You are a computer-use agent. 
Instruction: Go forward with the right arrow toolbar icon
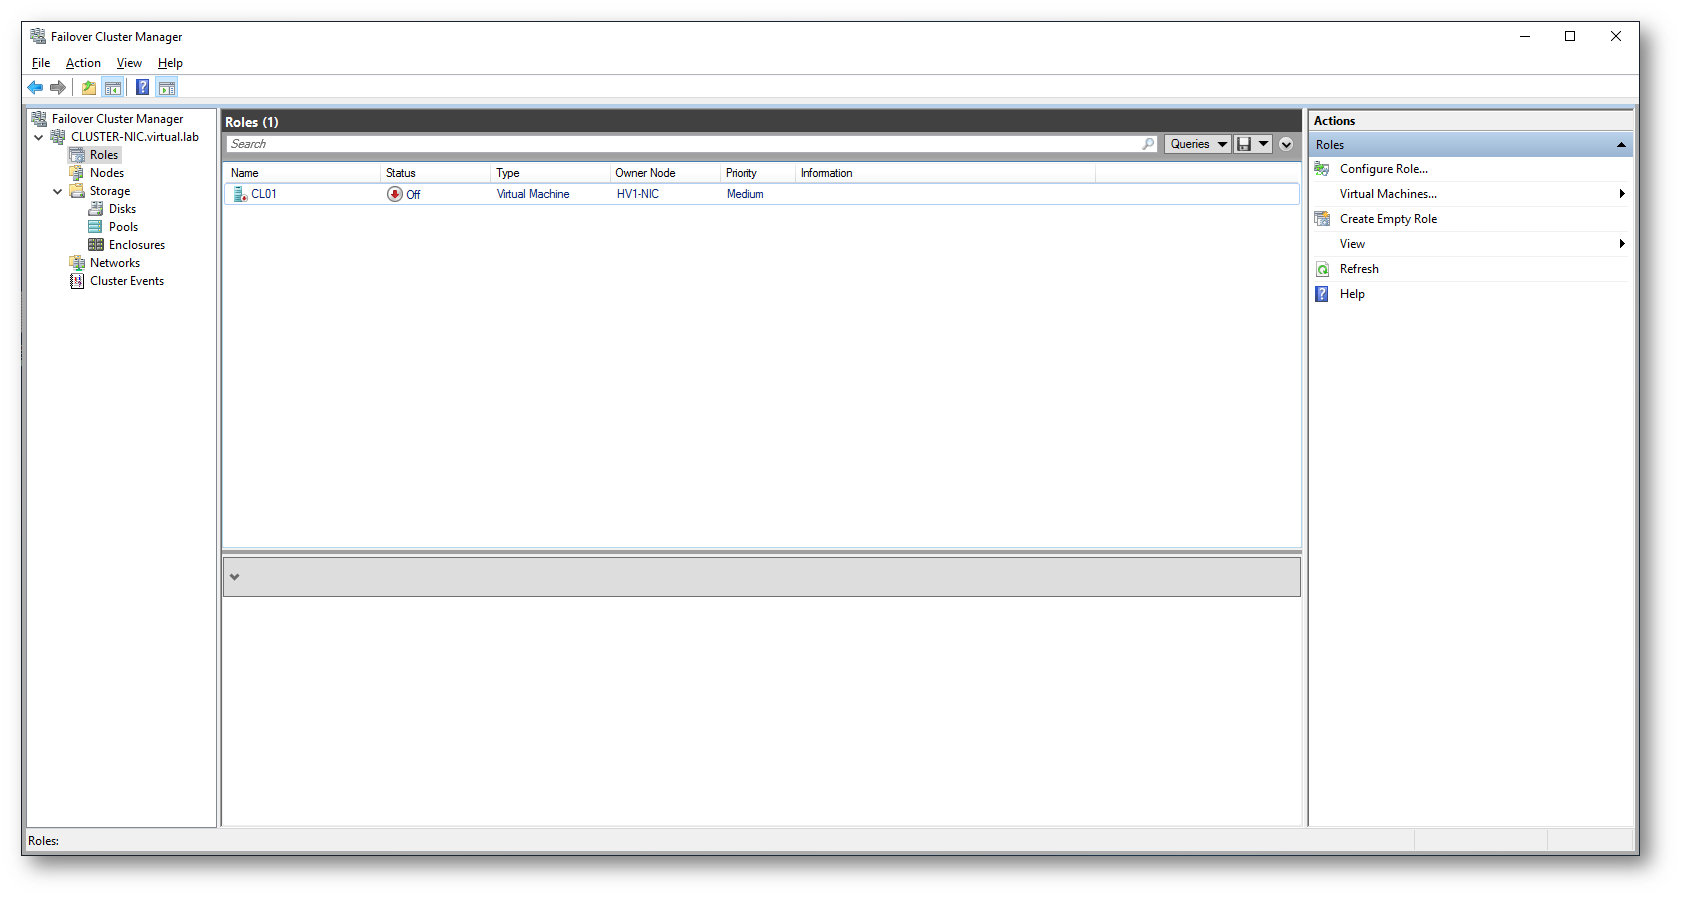(x=58, y=88)
